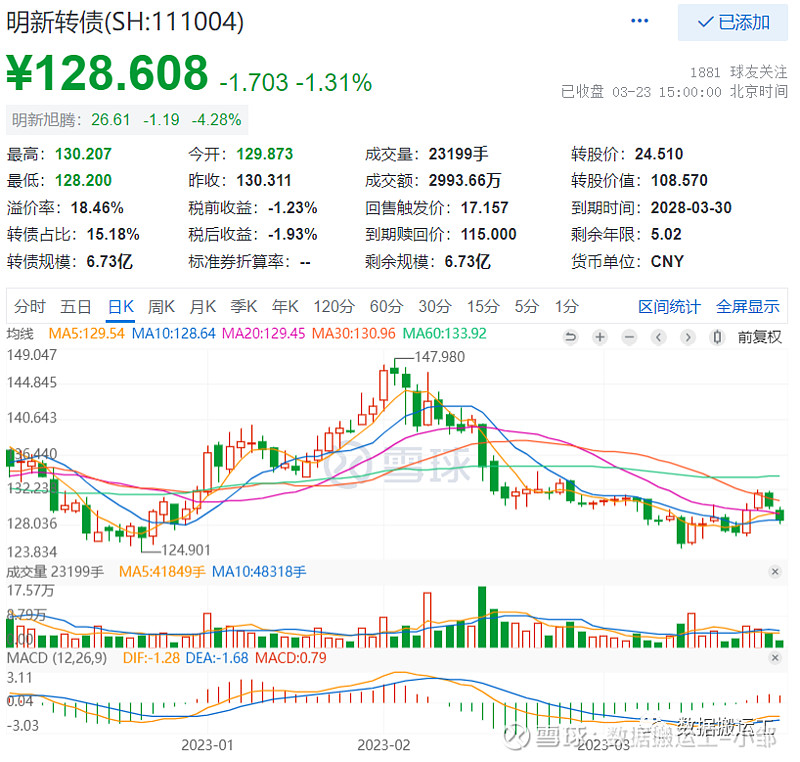Open the 前复权 adjustment dropdown

point(759,337)
